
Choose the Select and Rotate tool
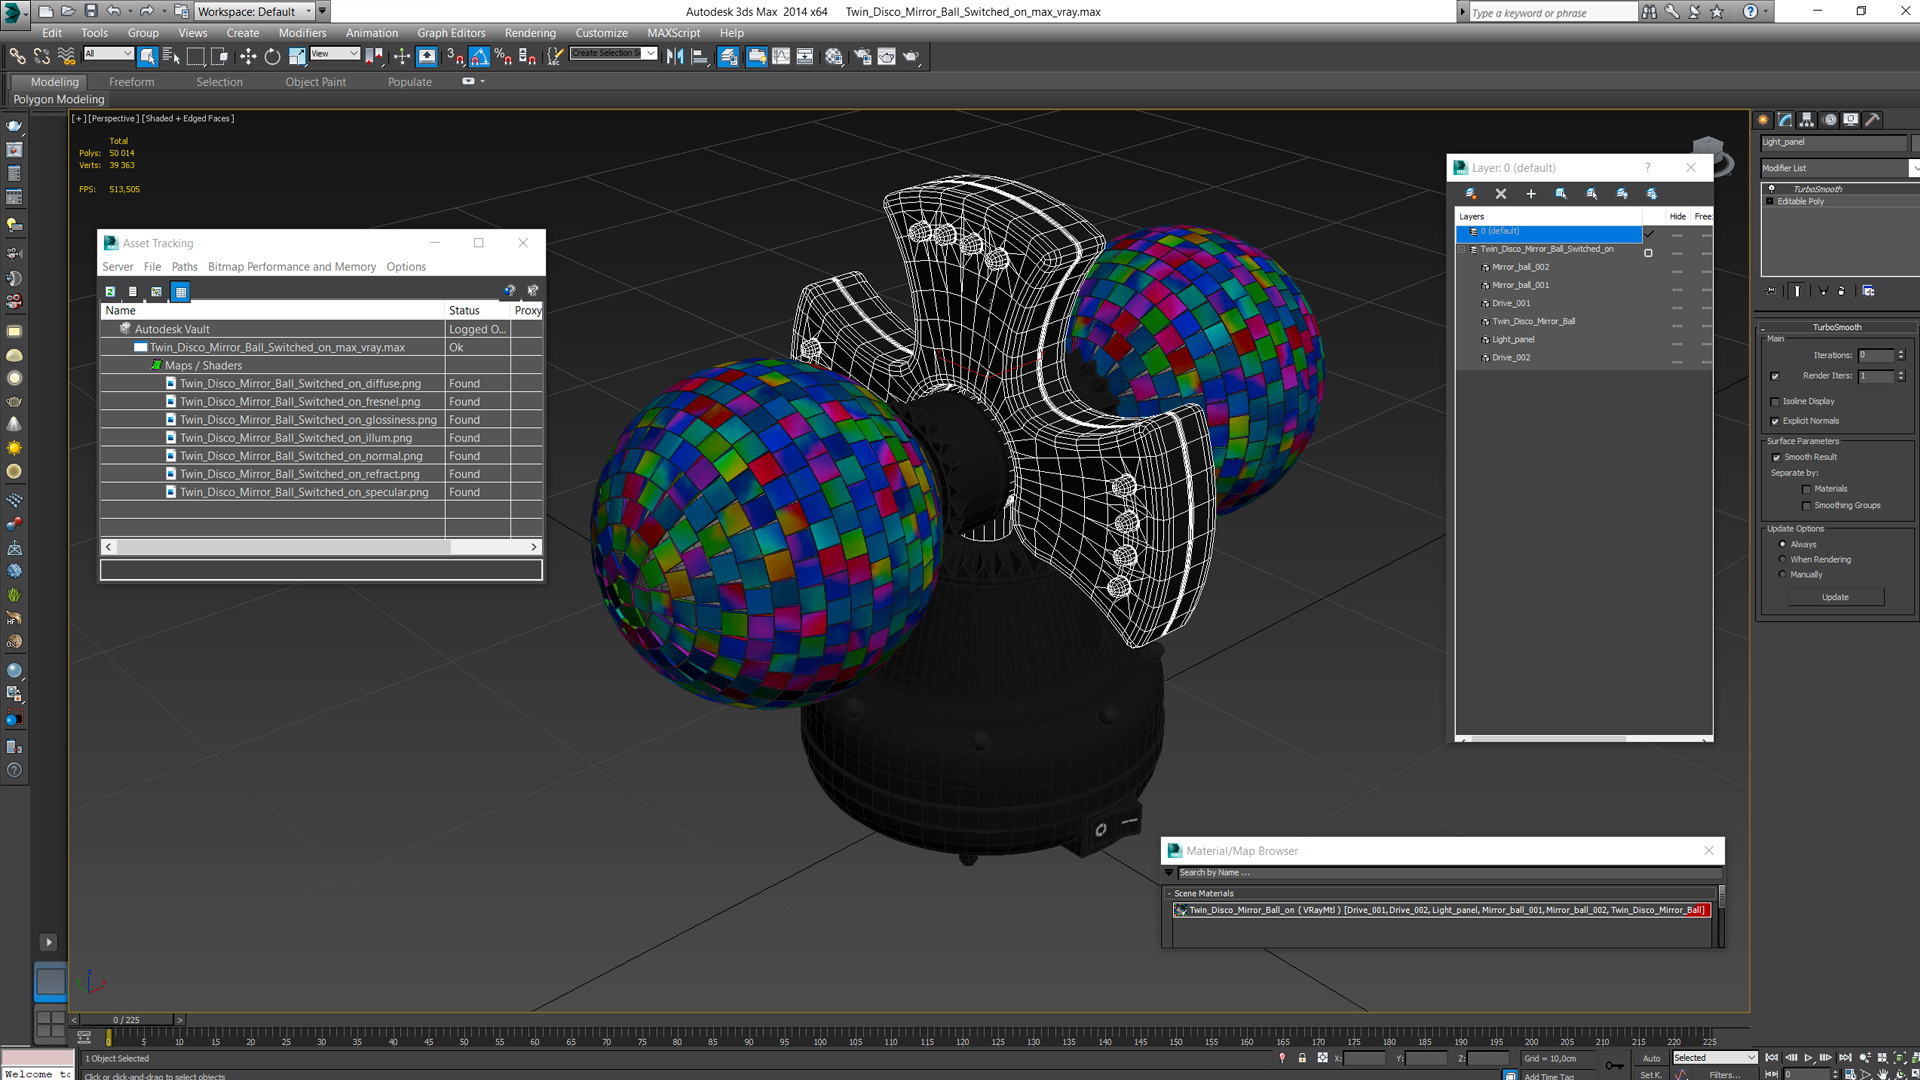click(272, 57)
